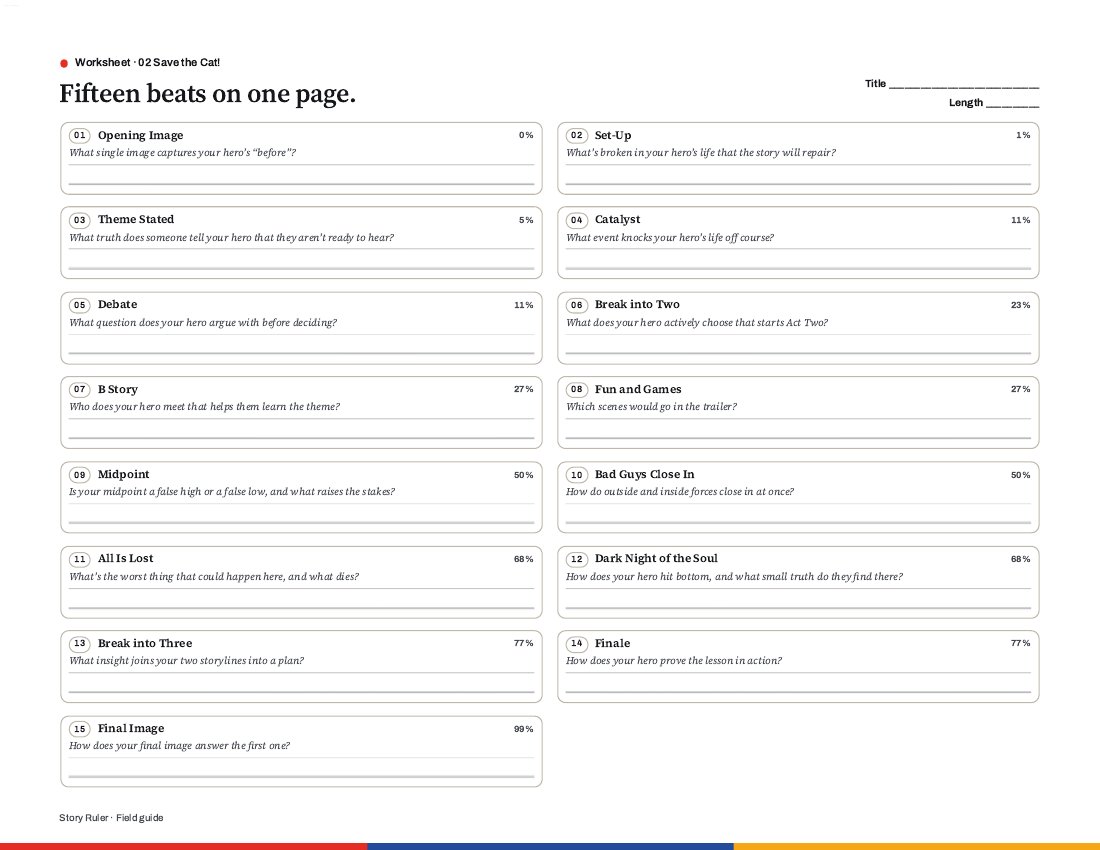
Task: Select the "Worksheet · 02 Save the Cat!" label
Action: coord(147,62)
